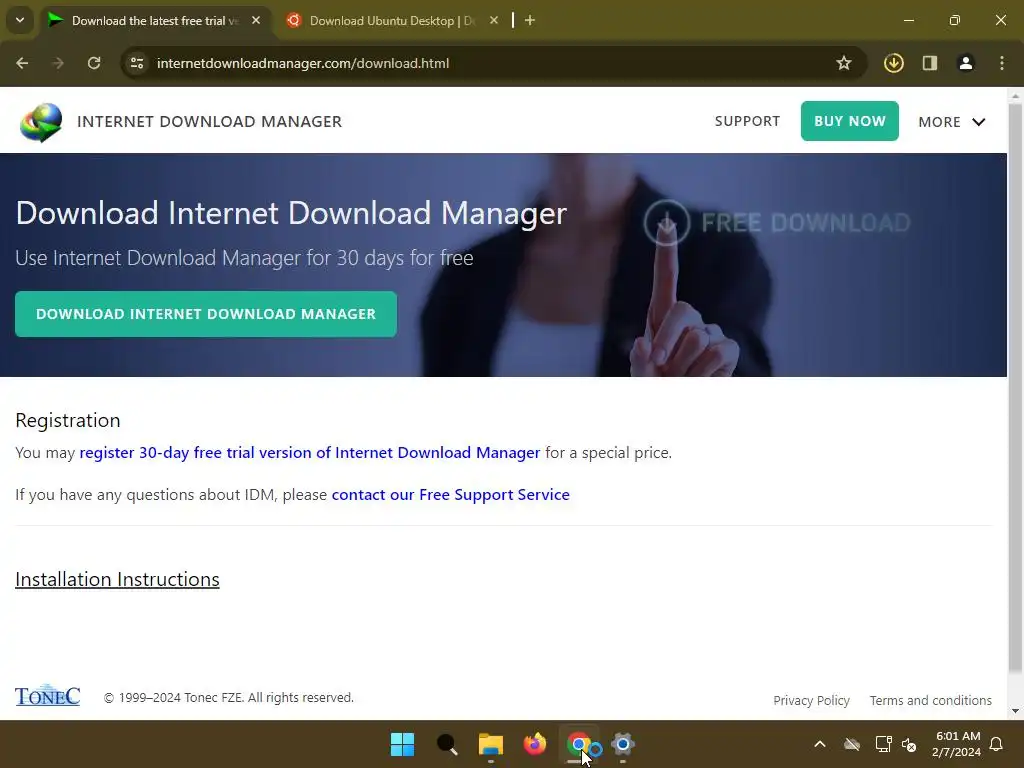Open the clock and date flyout

click(x=957, y=744)
